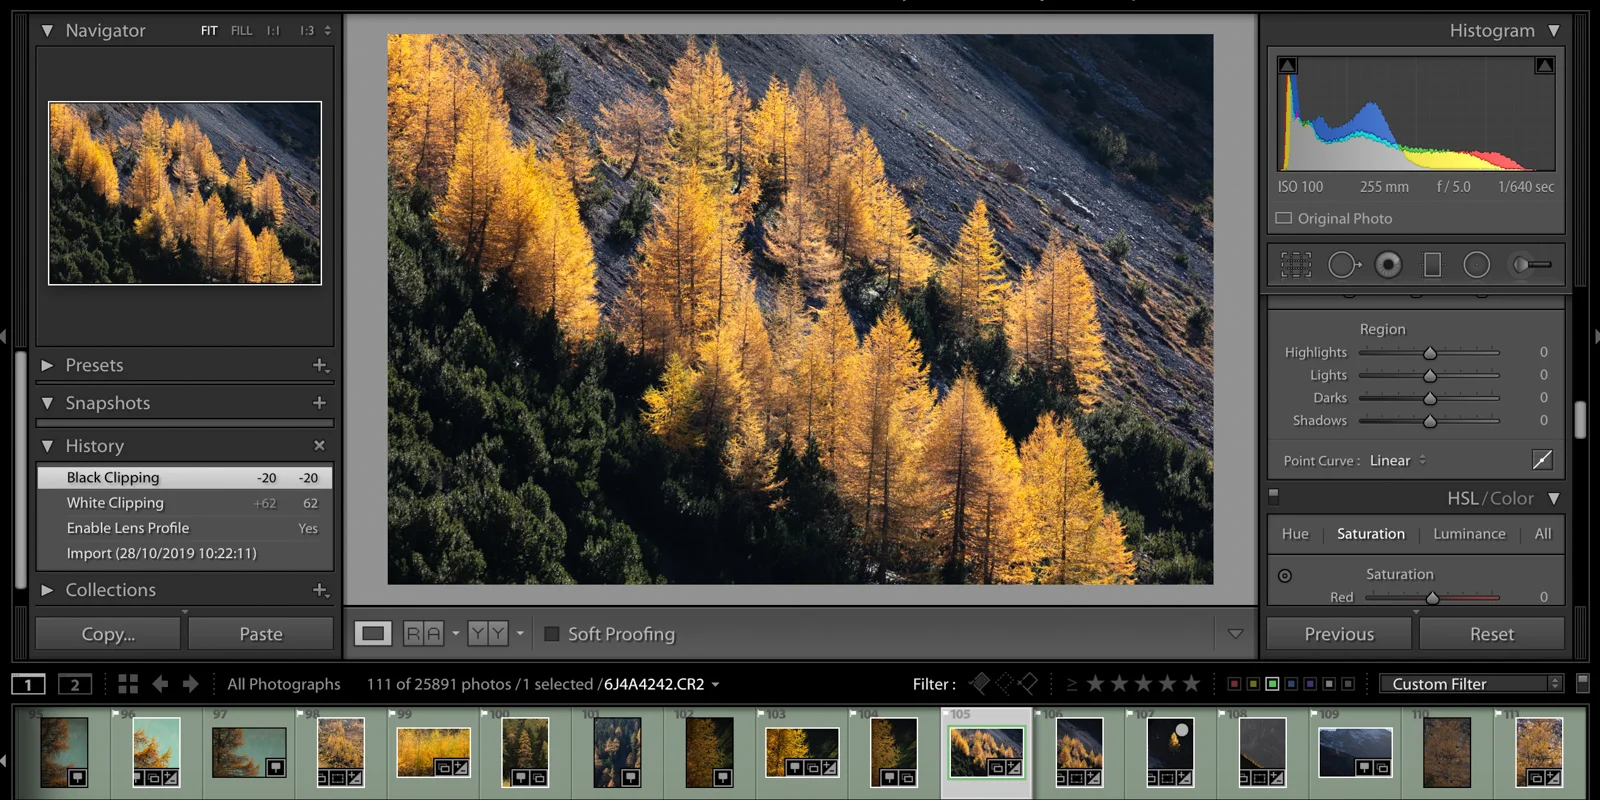Screen dimensions: 1600x800
Task: Open grid view in filmstrip bar
Action: (128, 684)
